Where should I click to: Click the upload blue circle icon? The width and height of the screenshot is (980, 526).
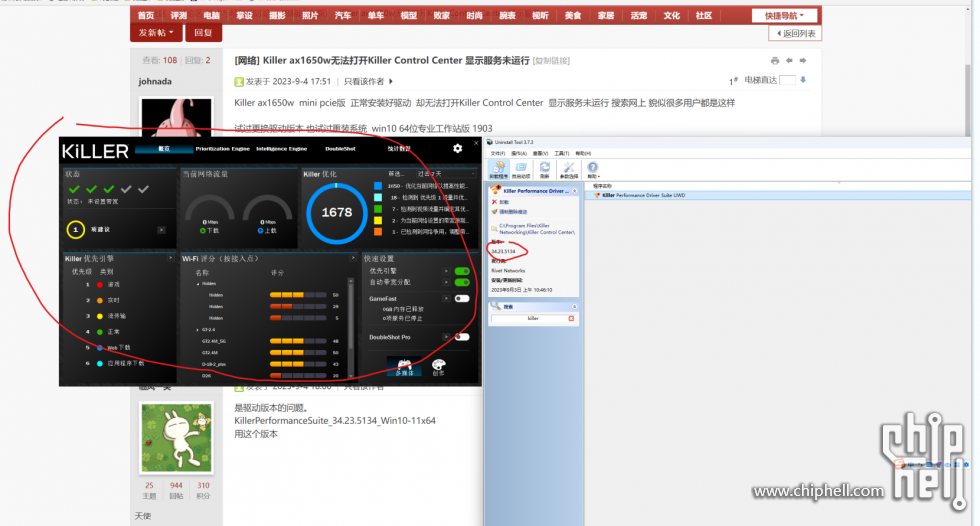pos(261,231)
